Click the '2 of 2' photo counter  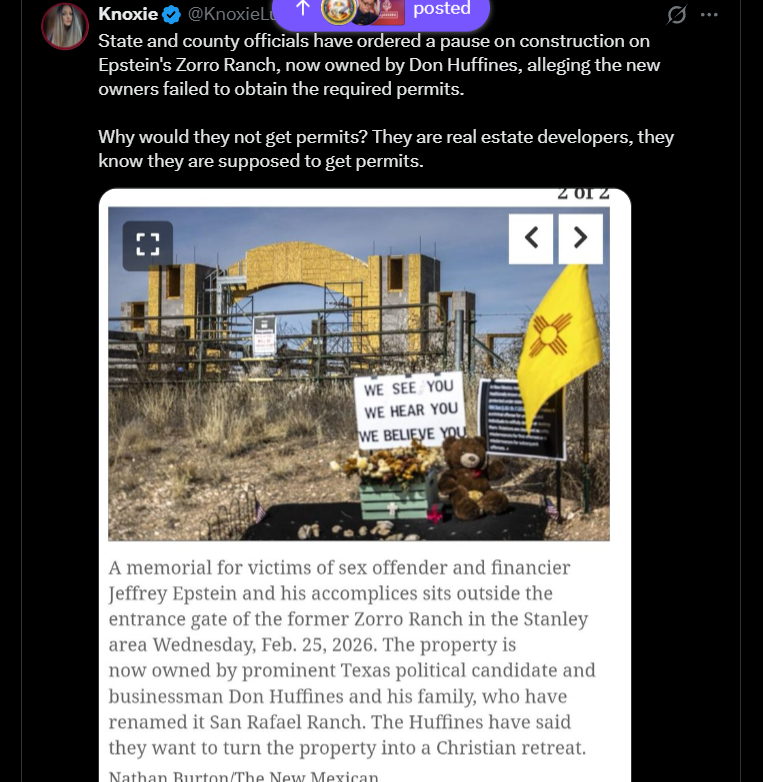[583, 194]
